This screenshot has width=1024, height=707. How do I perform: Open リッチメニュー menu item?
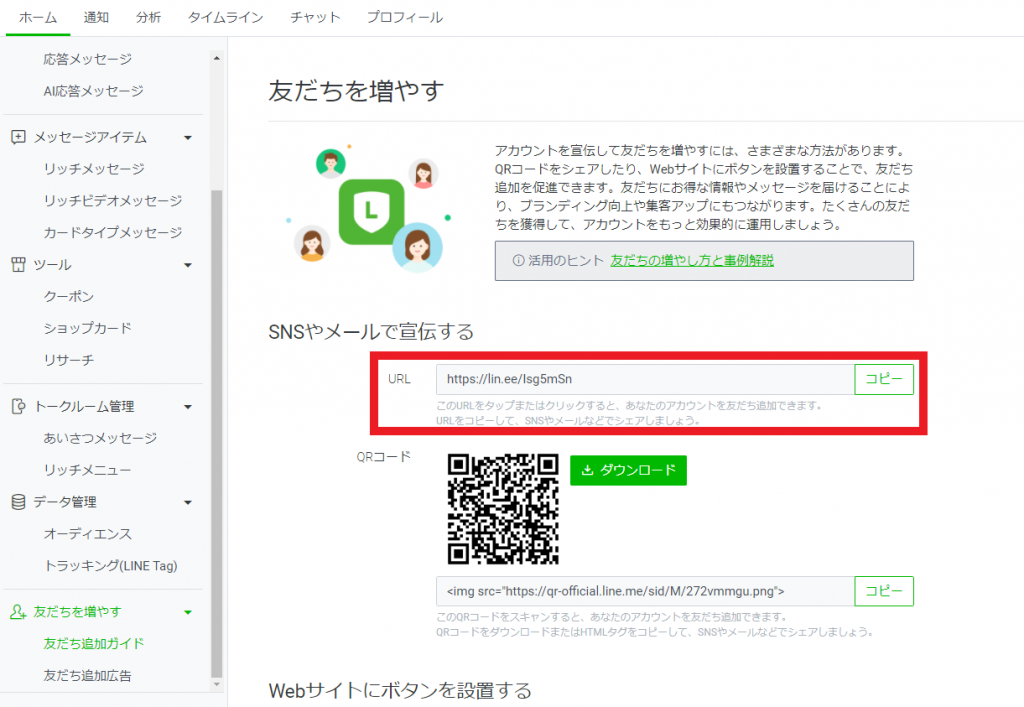(x=88, y=470)
